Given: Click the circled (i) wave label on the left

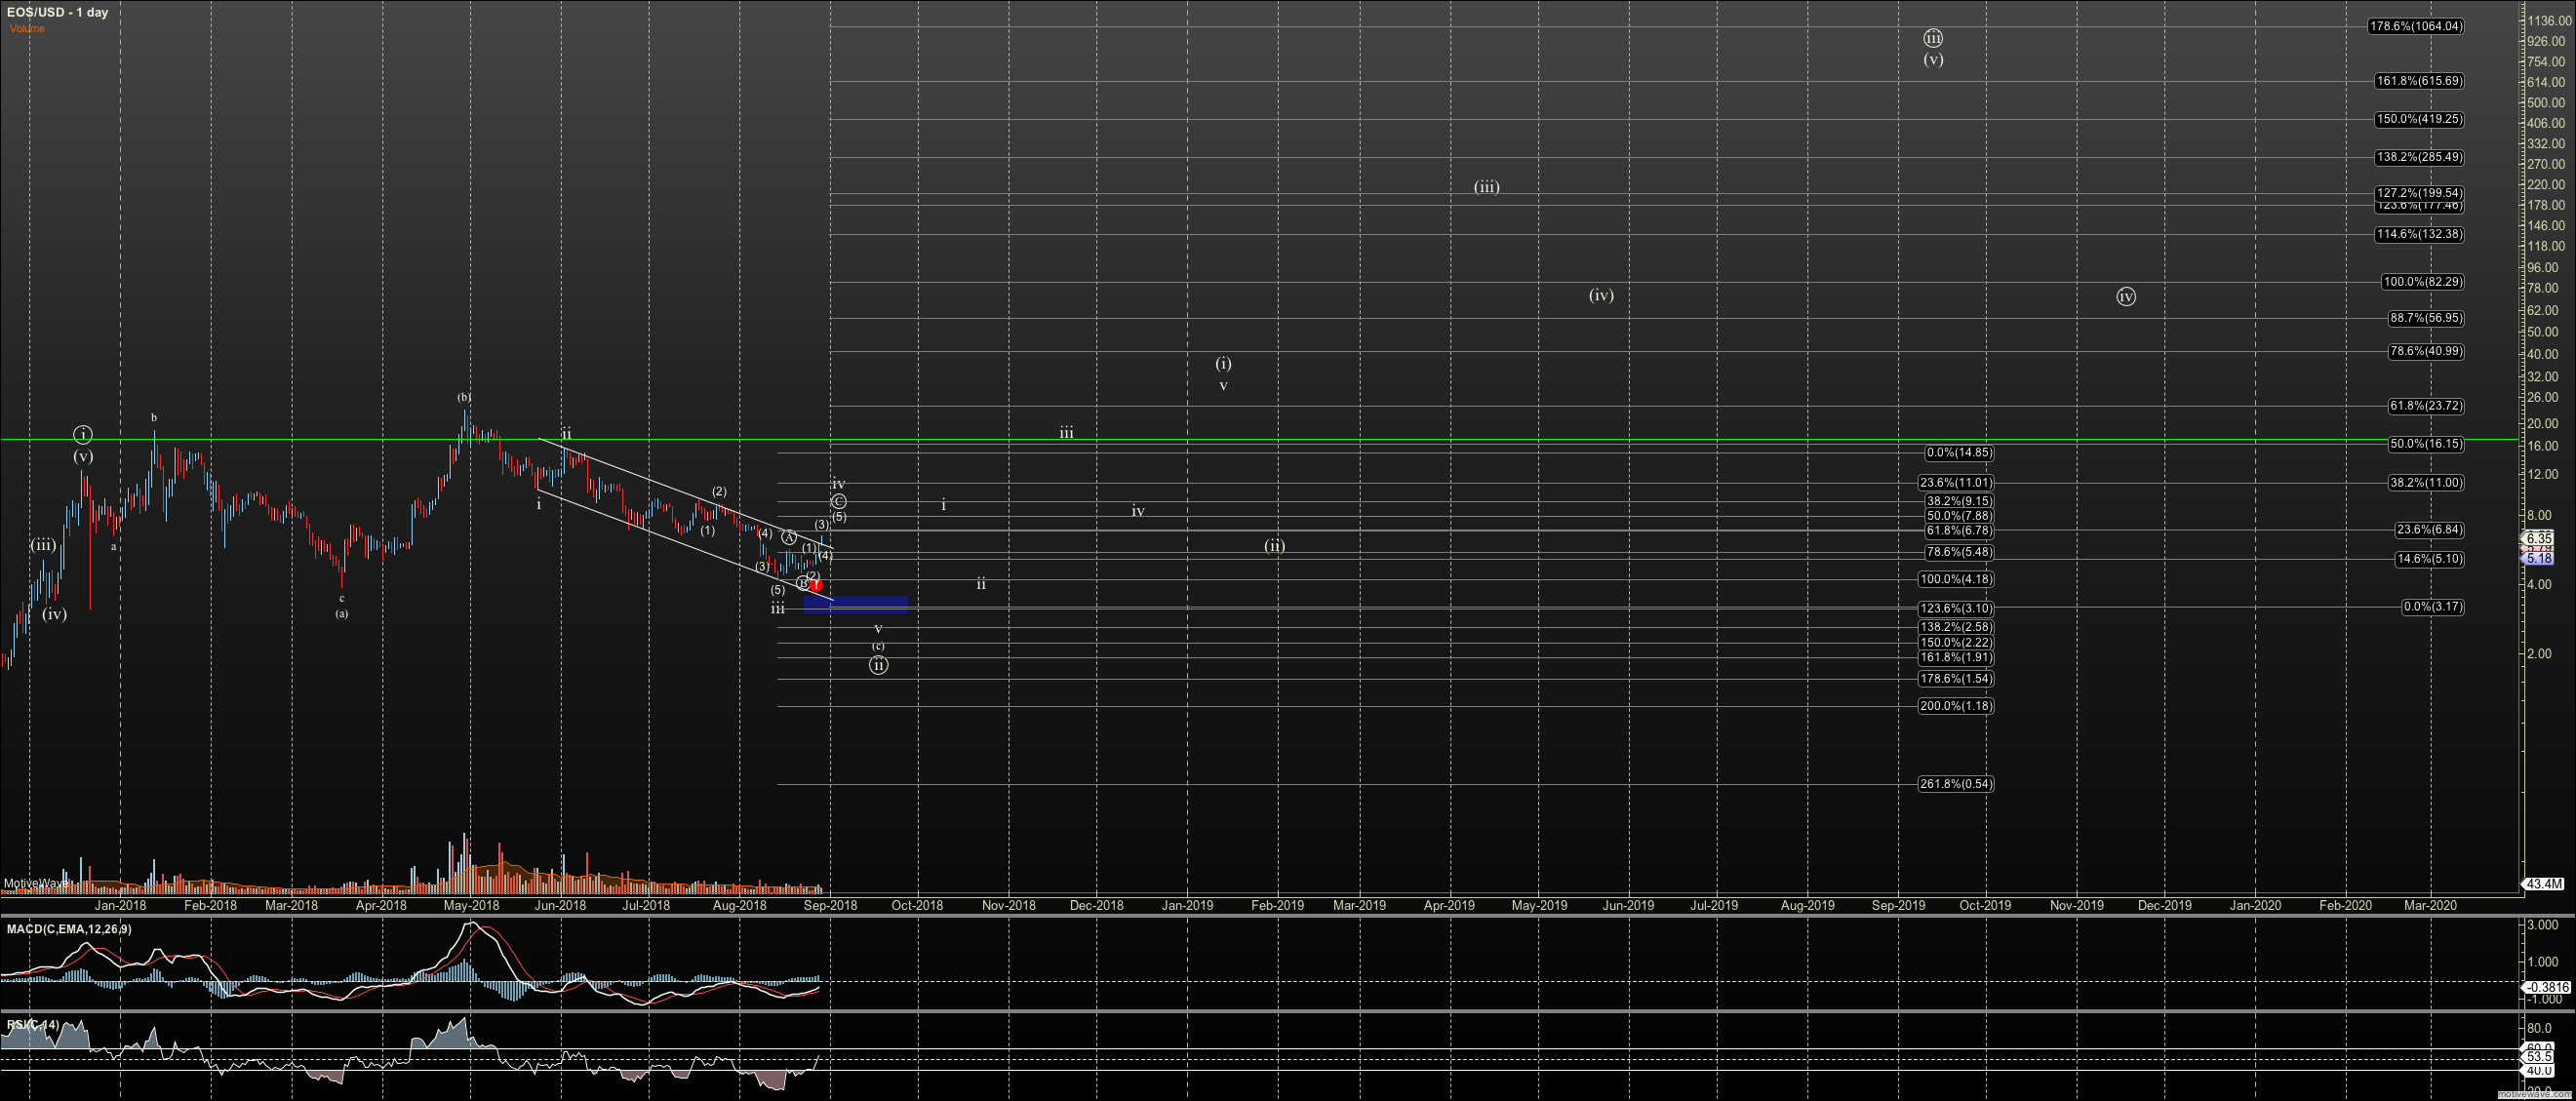Looking at the screenshot, I should 83,434.
